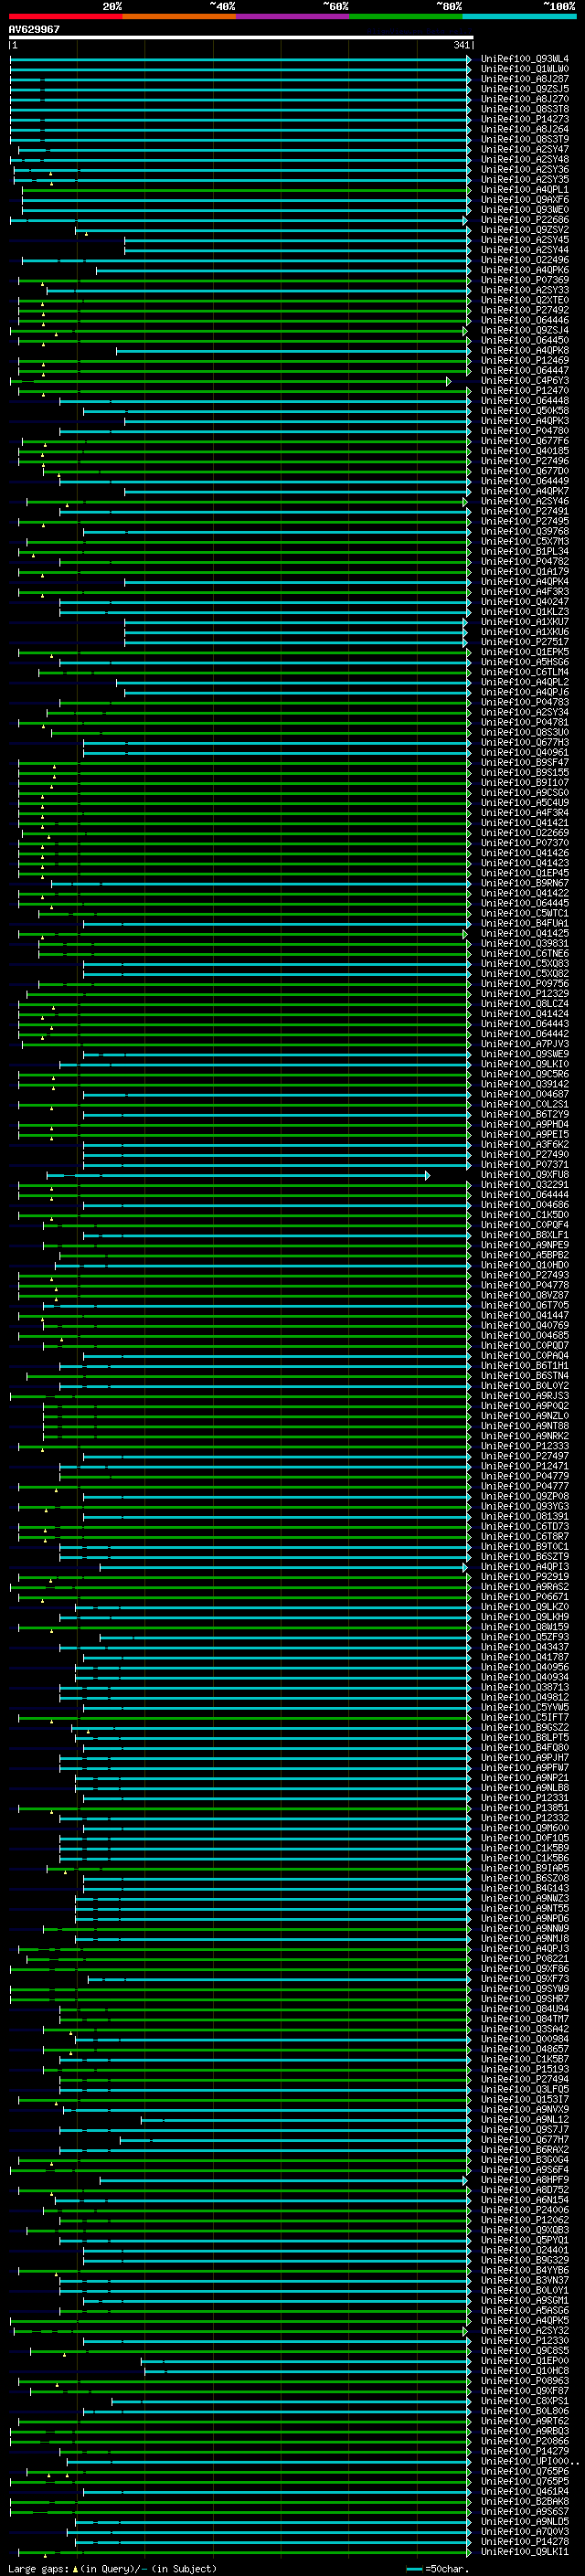Click the arrowhead ending the UniRef100_C4P6Y3 alignment
585x2576 pixels.
449,381
